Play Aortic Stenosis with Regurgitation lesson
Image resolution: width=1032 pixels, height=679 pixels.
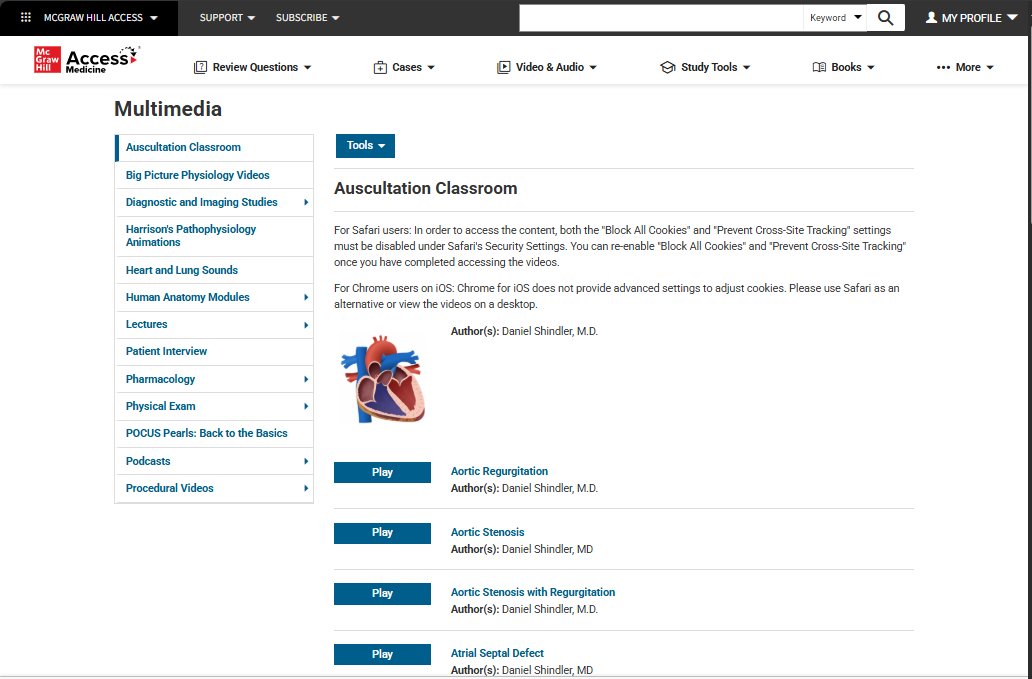pyautogui.click(x=382, y=593)
